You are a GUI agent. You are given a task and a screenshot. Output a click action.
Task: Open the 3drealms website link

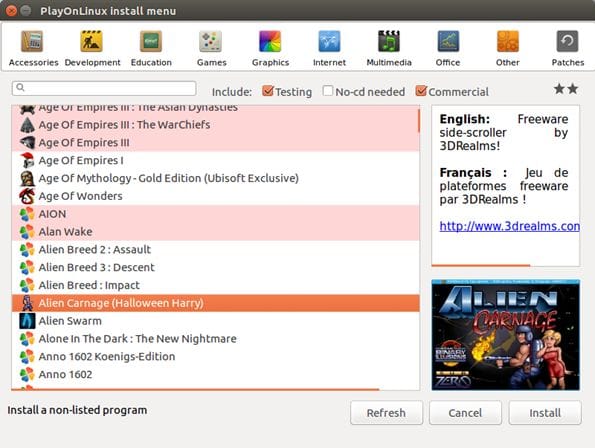tap(509, 226)
